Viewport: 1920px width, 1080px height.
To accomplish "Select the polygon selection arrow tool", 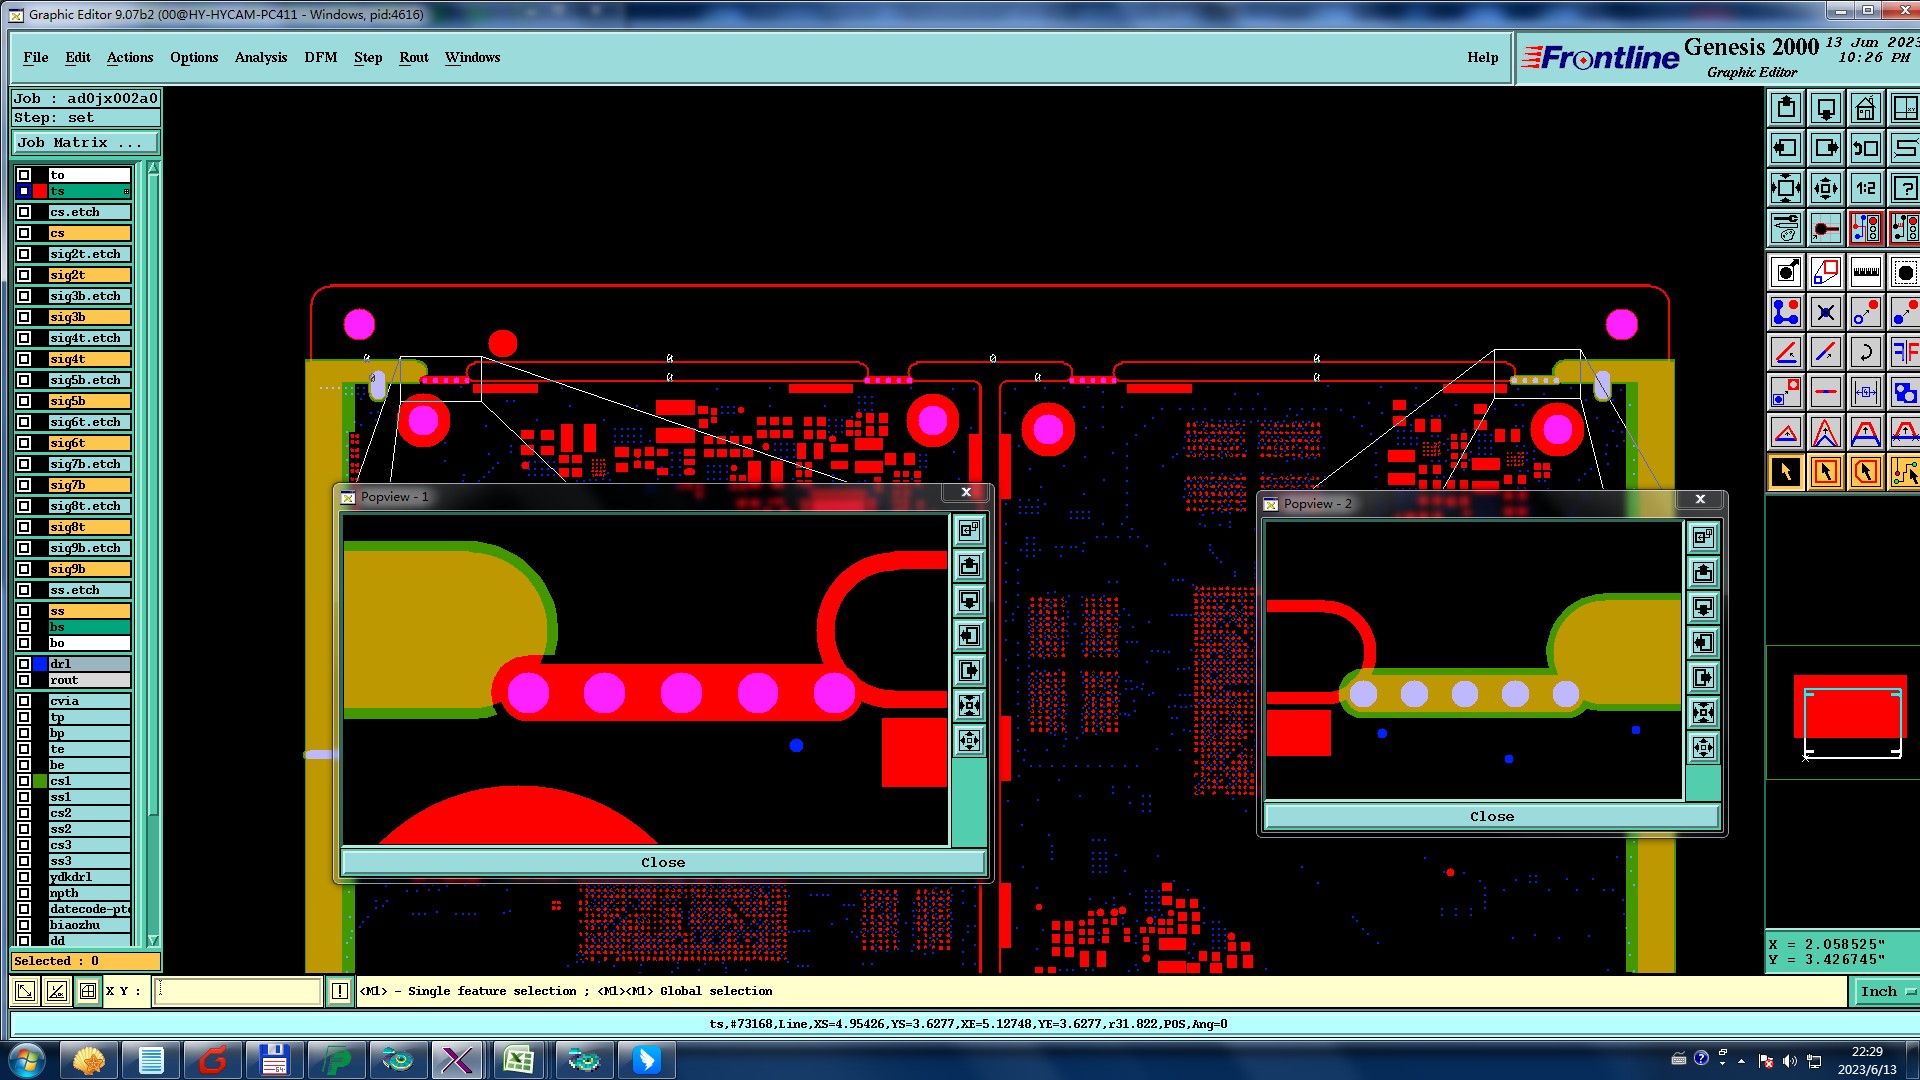I will [1865, 472].
